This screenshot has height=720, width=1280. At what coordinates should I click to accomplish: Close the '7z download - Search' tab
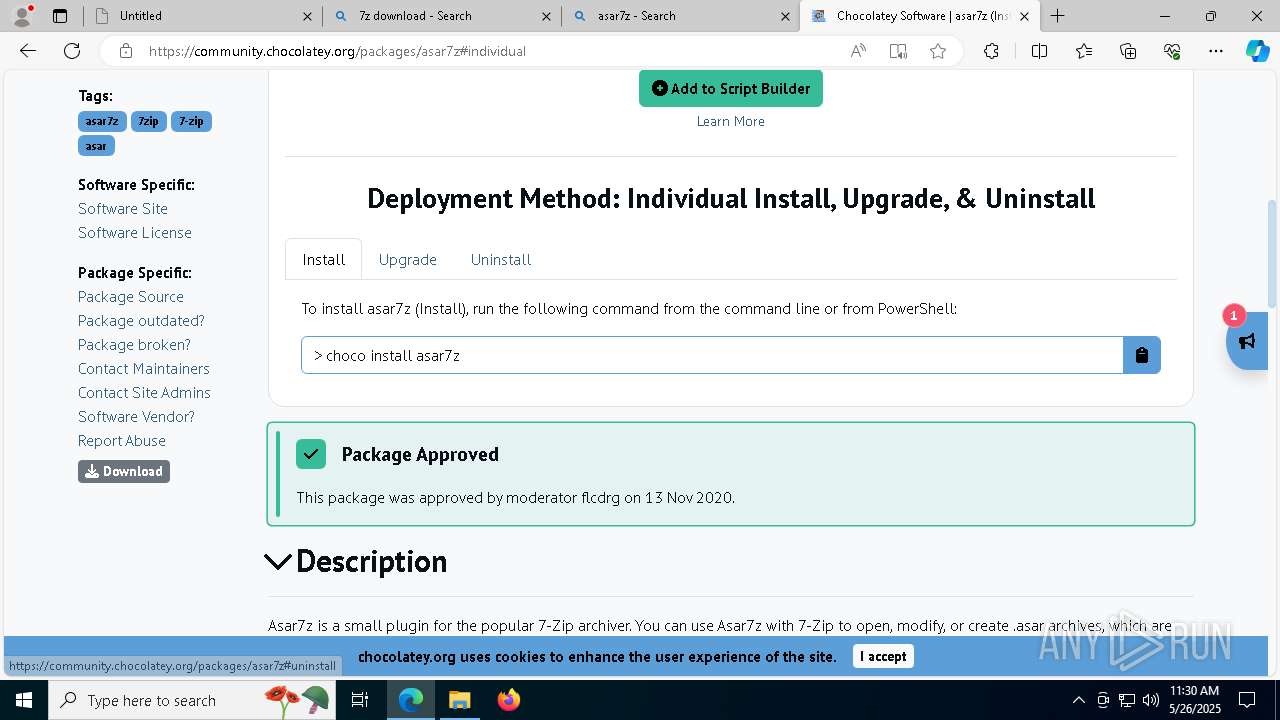pyautogui.click(x=546, y=16)
